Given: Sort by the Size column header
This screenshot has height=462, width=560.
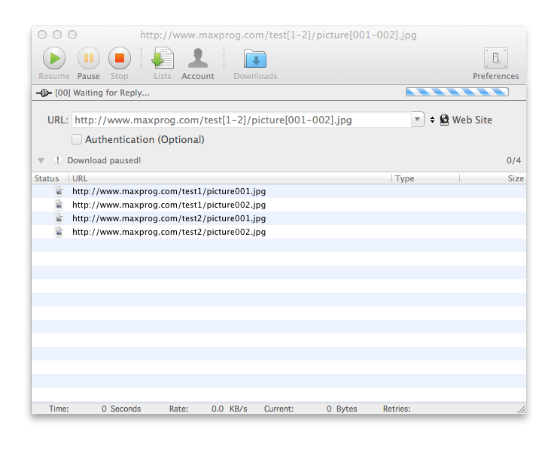Looking at the screenshot, I should pyautogui.click(x=493, y=179).
